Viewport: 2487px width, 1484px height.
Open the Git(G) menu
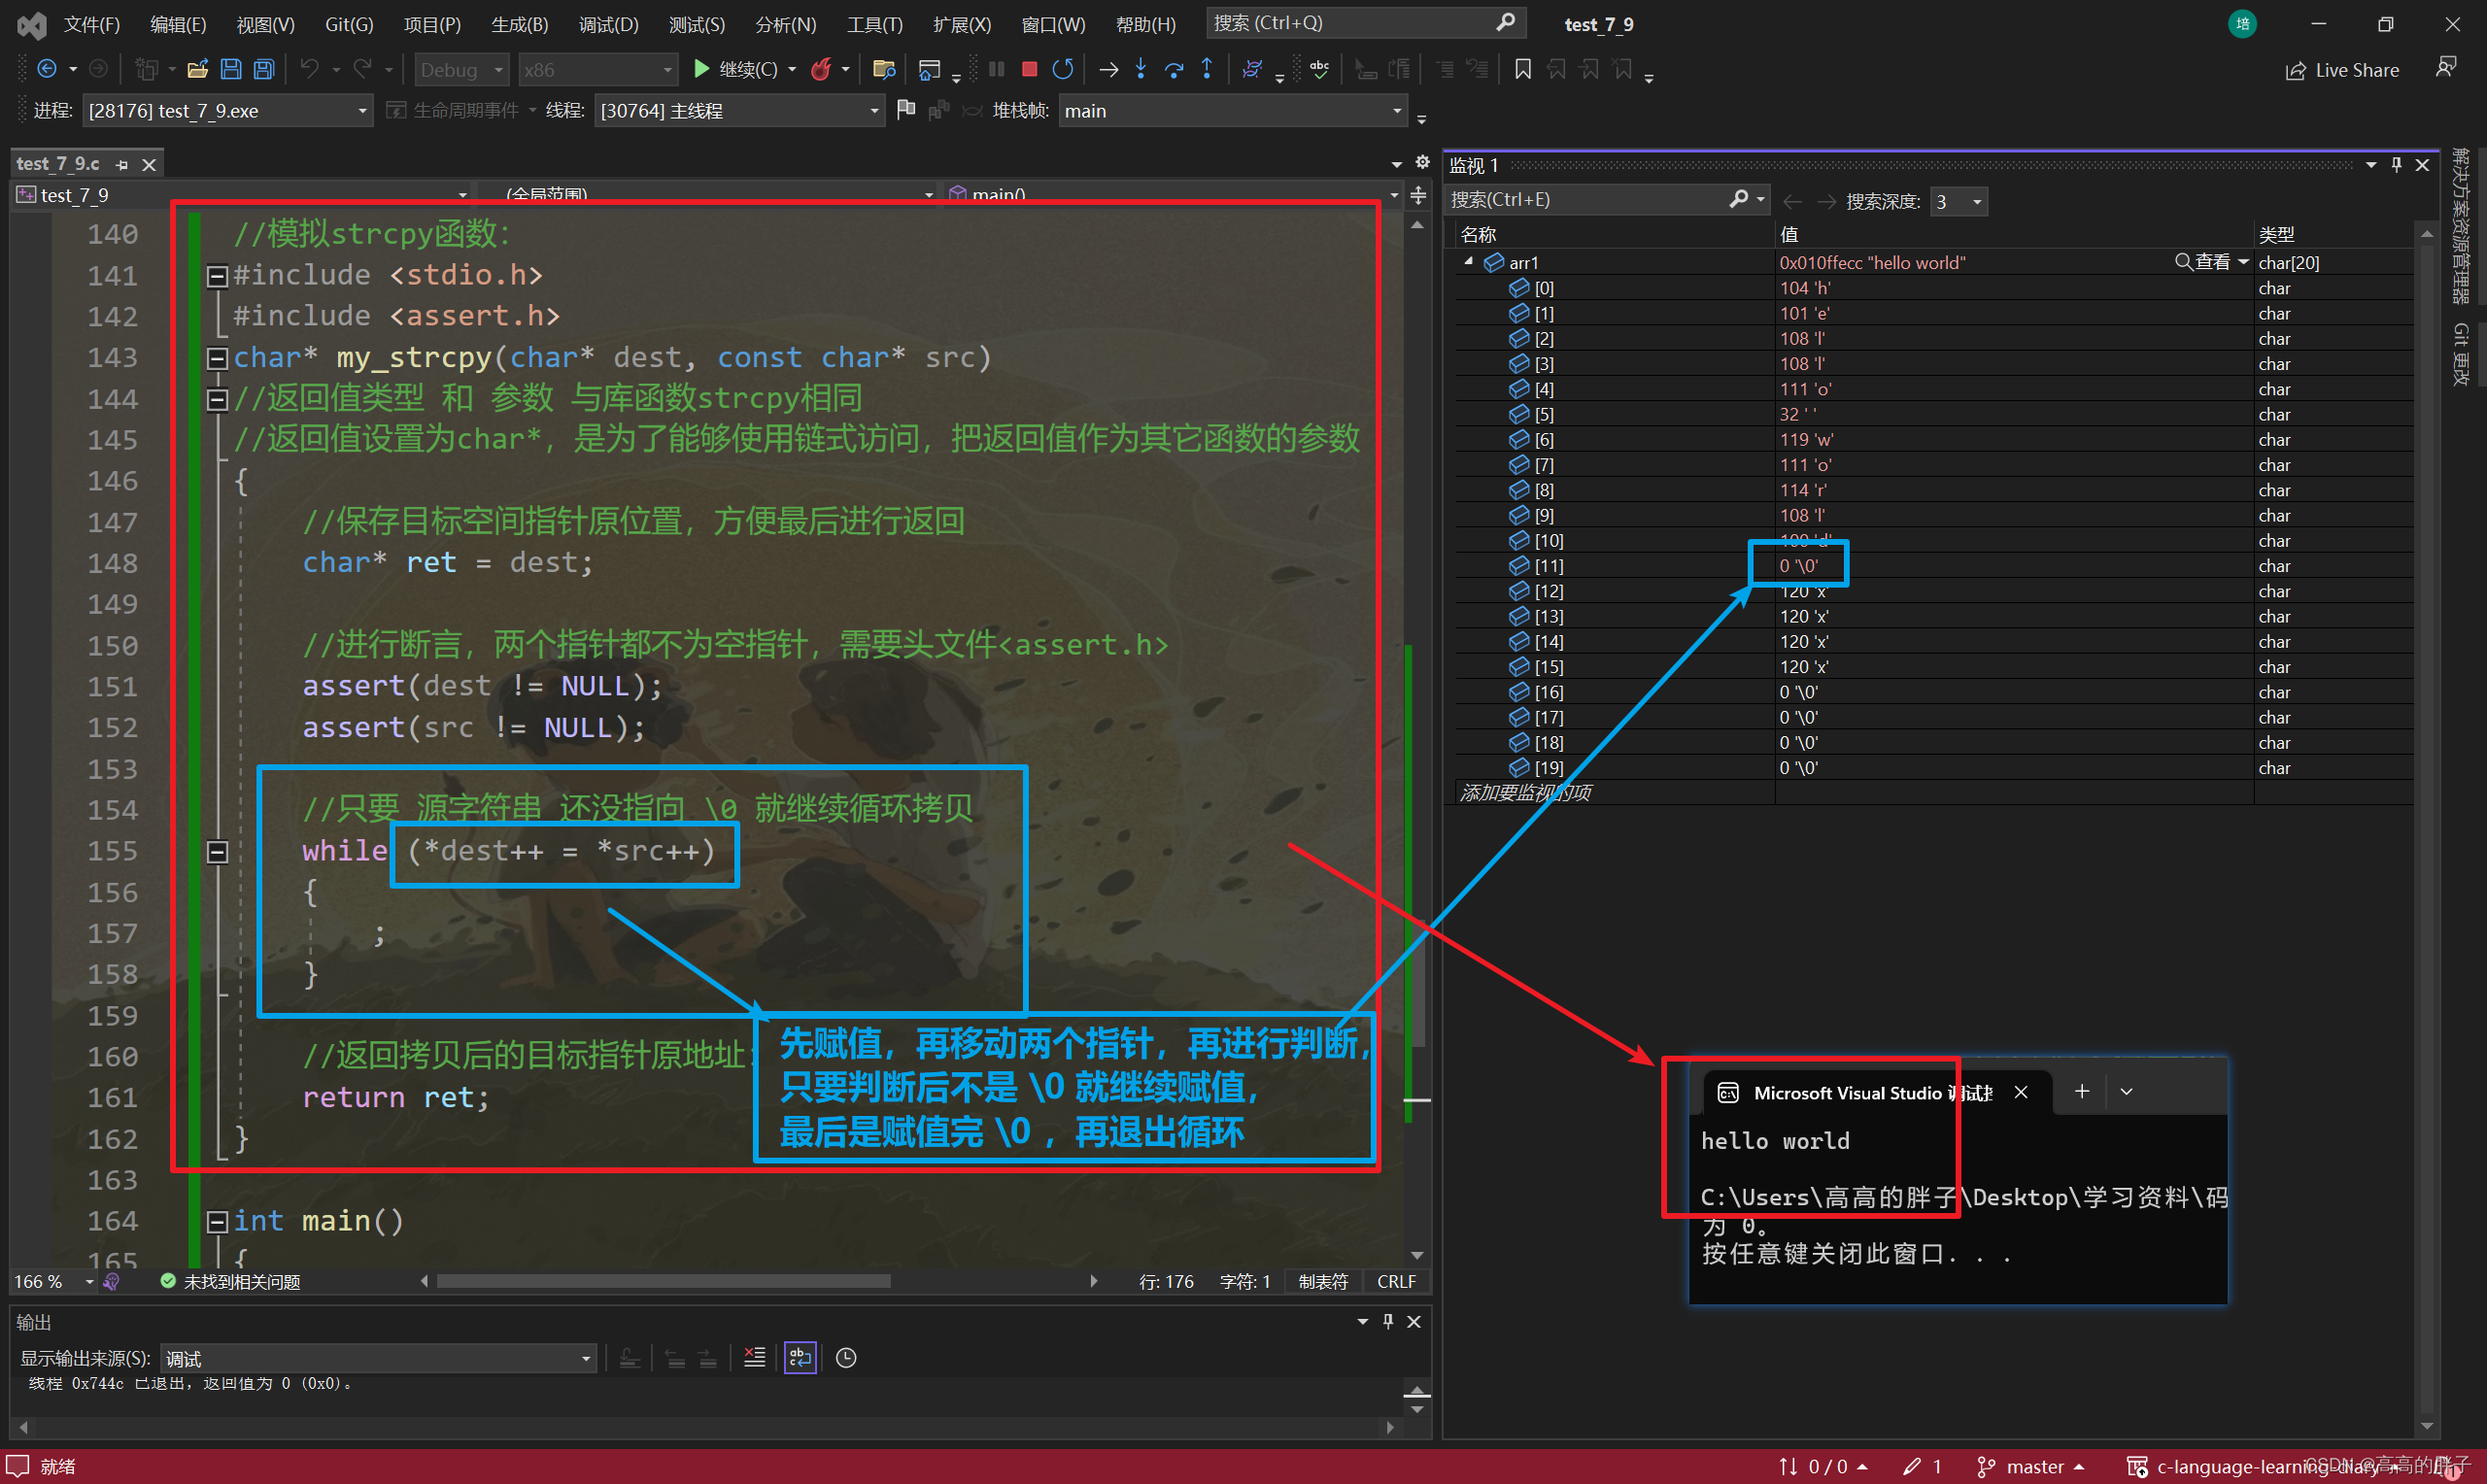coord(348,24)
